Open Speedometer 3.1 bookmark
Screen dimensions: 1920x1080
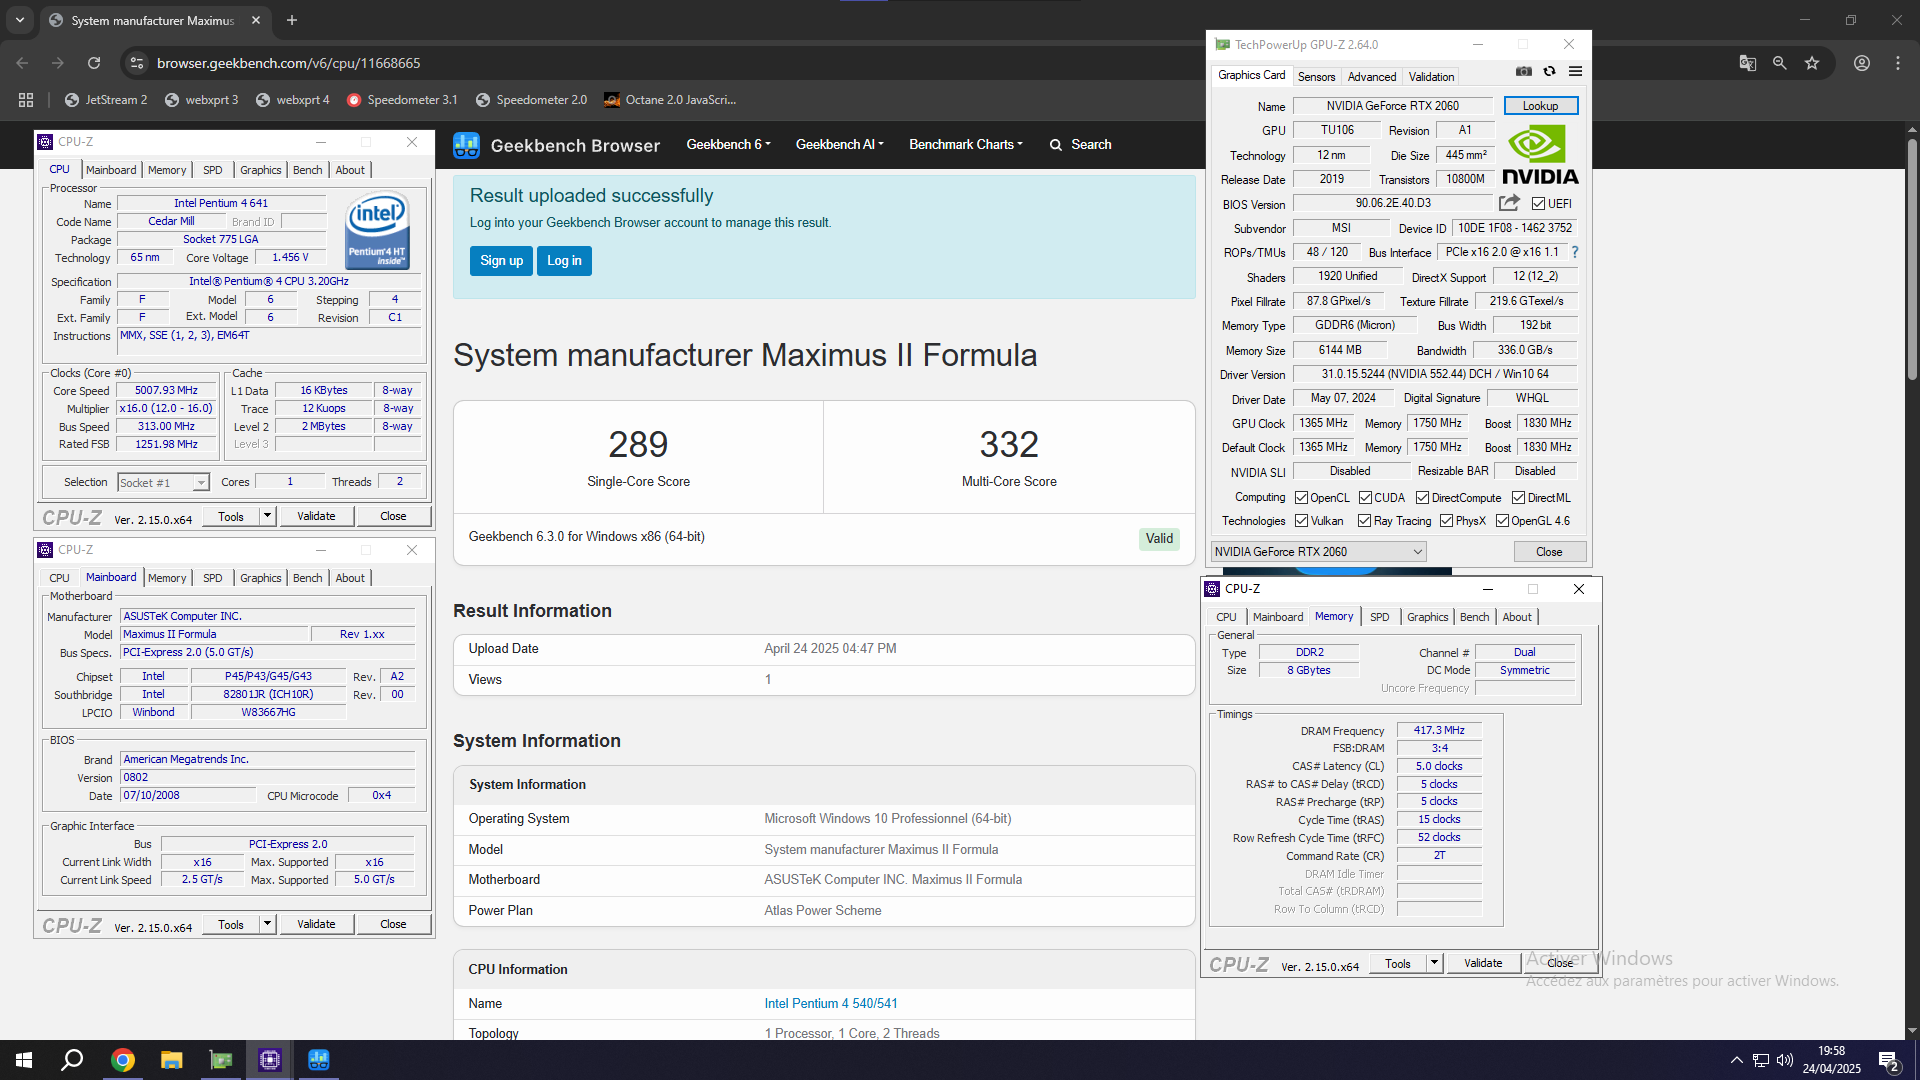point(402,100)
